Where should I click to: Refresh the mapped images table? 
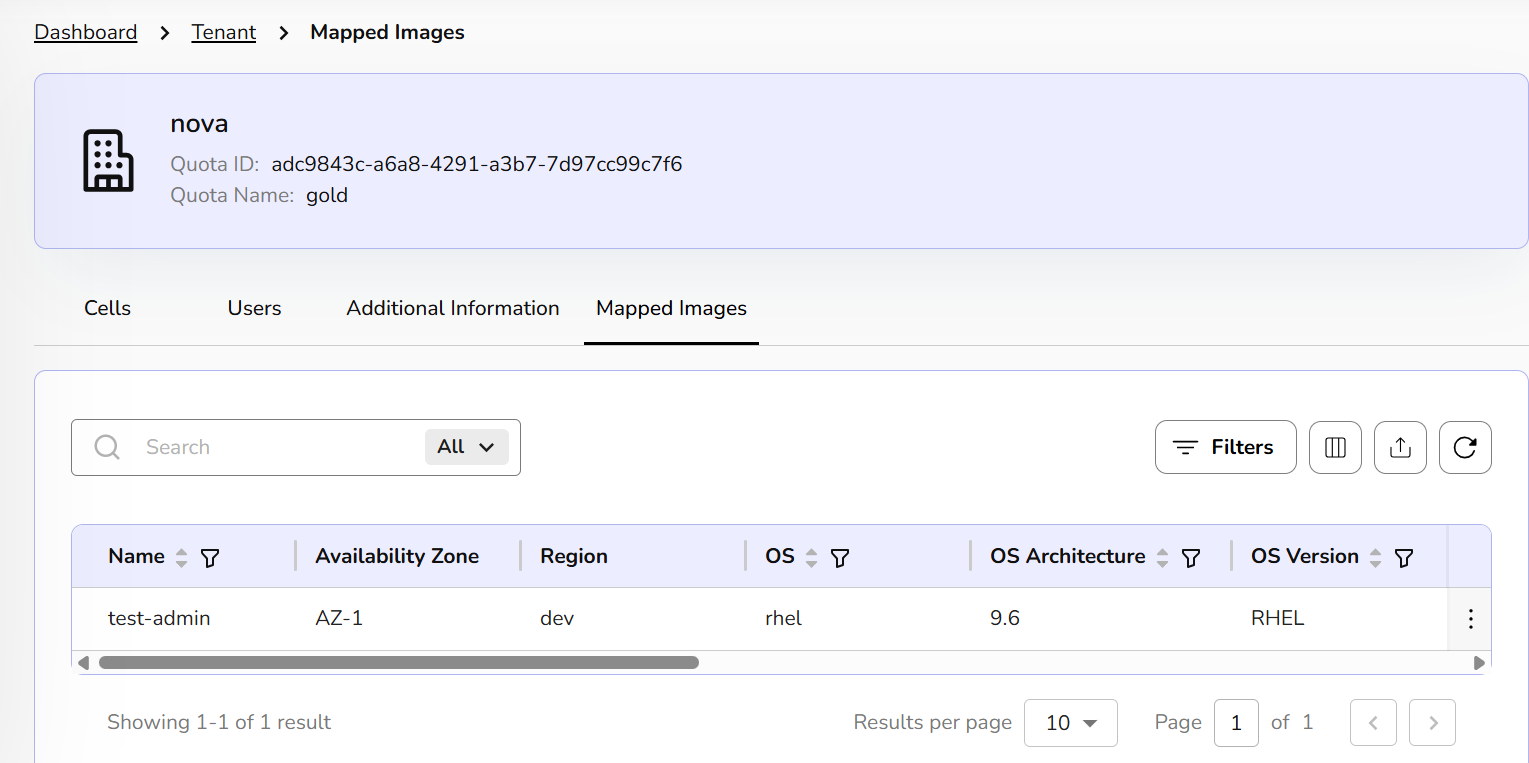click(1465, 447)
